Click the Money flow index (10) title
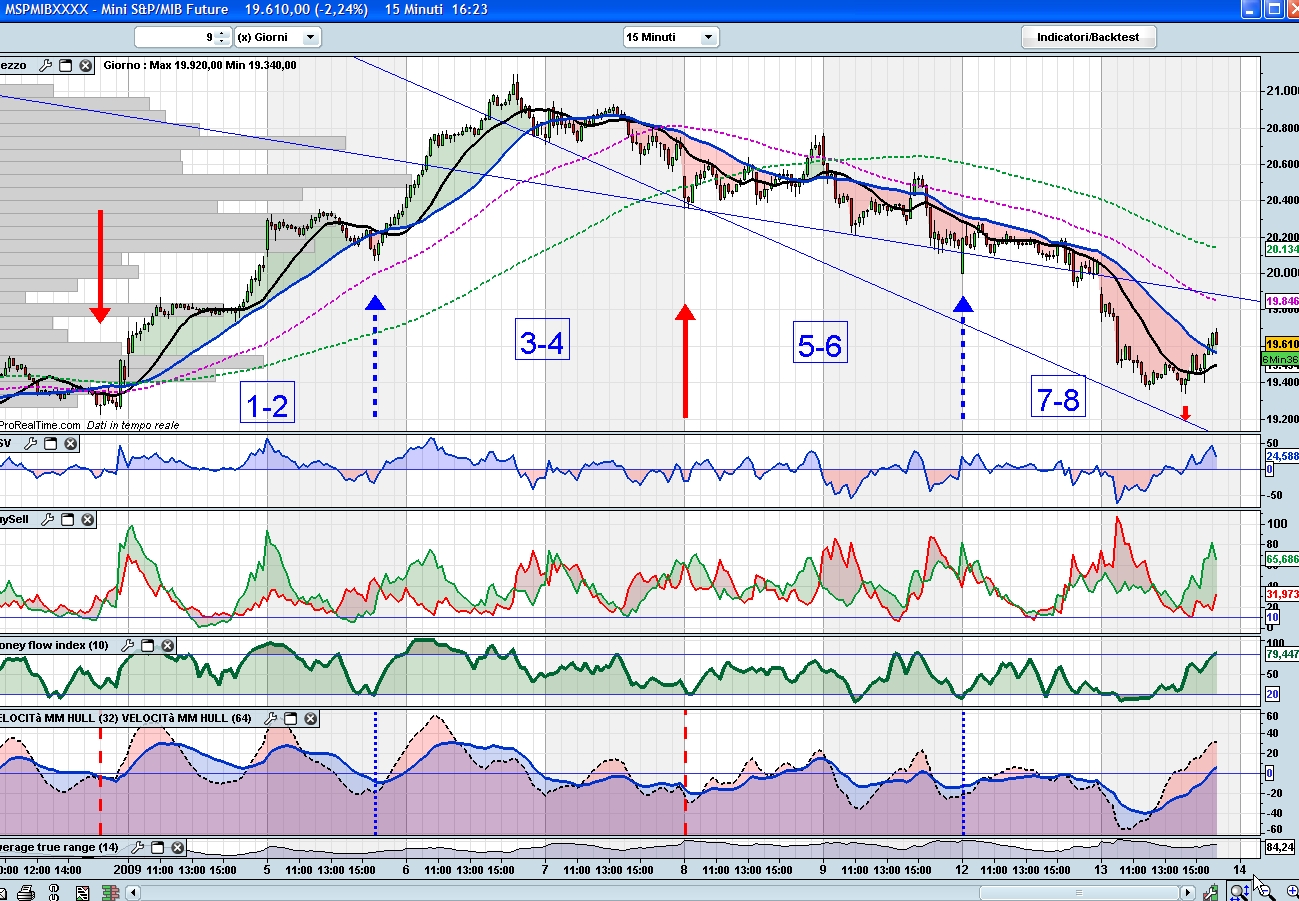The height and width of the screenshot is (901, 1299). point(55,645)
